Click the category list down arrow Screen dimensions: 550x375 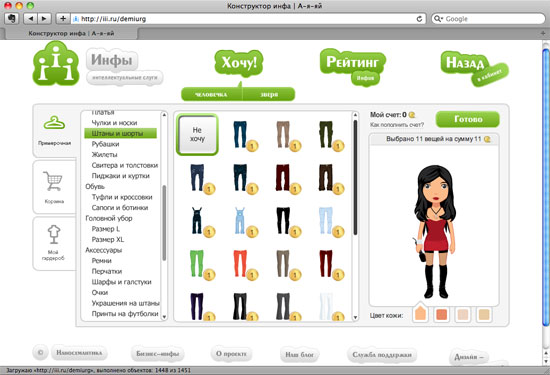coord(164,317)
